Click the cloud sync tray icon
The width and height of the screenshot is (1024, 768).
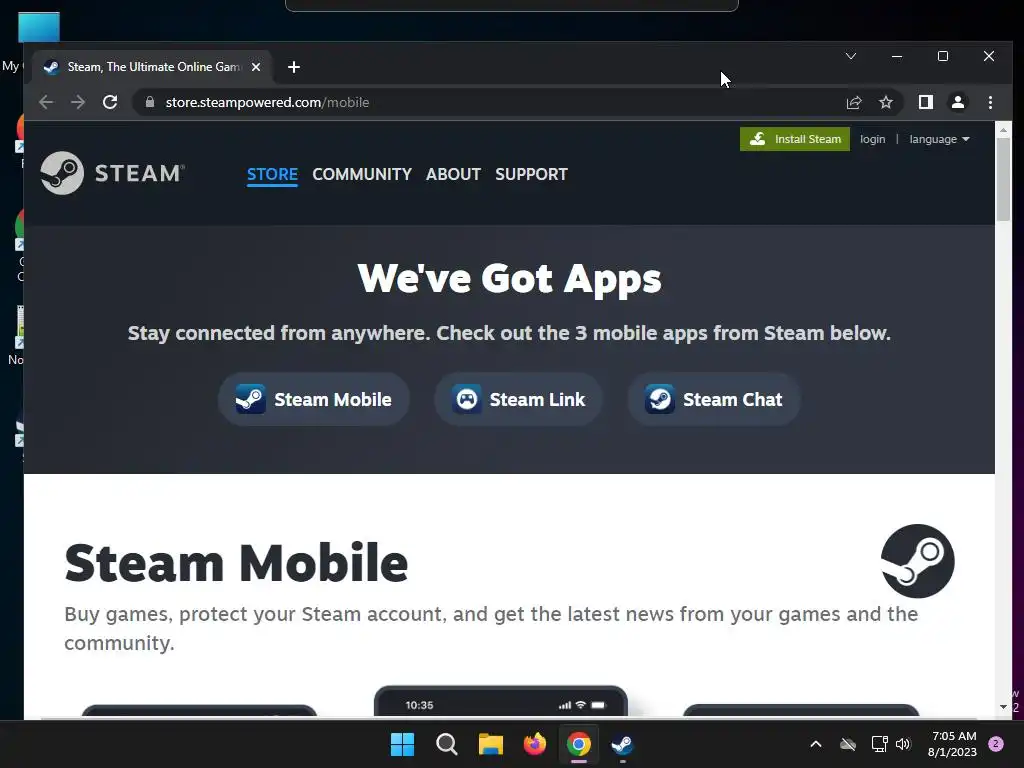point(848,744)
